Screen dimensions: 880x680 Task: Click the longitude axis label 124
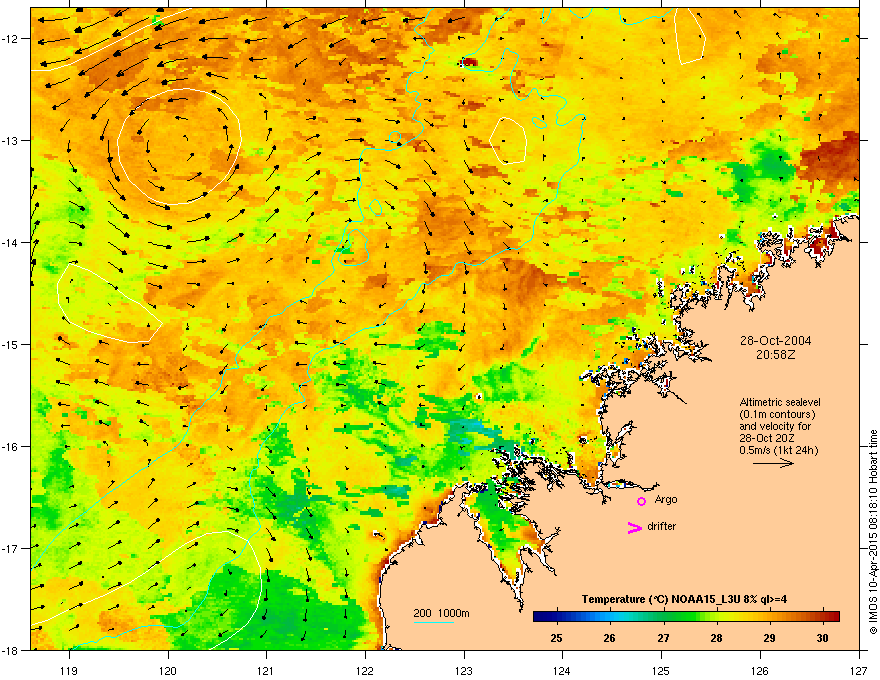562,670
